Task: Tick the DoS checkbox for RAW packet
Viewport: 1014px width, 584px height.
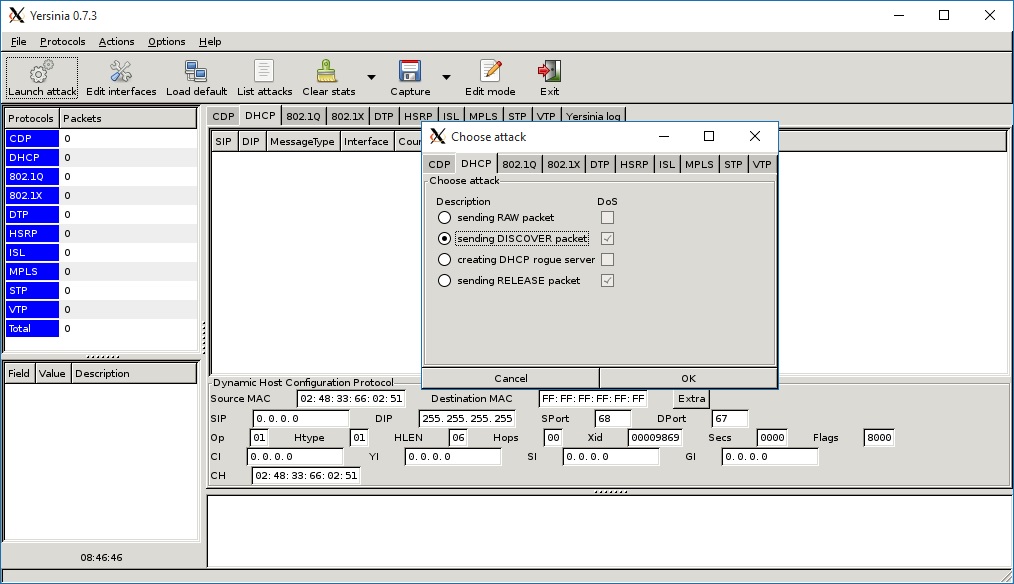Action: tap(607, 218)
